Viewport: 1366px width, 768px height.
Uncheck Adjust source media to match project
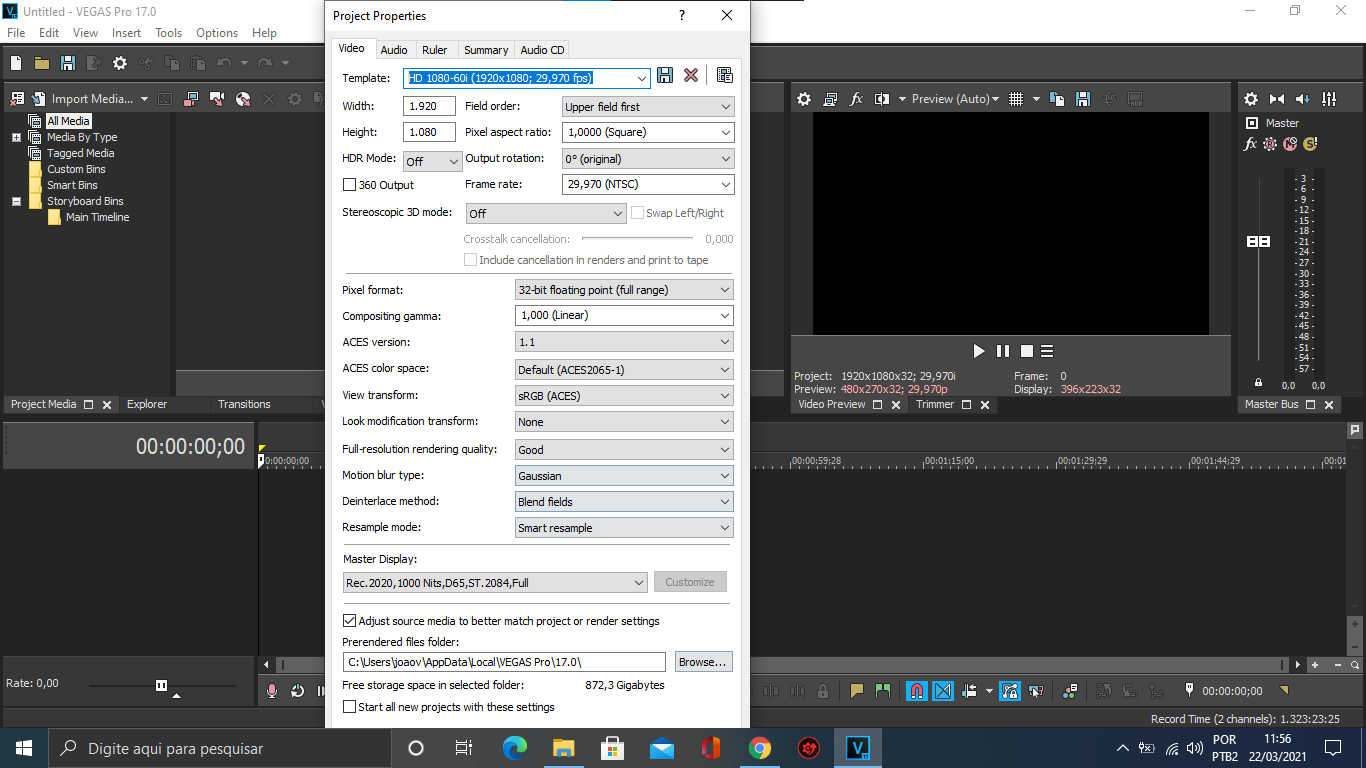pos(349,621)
